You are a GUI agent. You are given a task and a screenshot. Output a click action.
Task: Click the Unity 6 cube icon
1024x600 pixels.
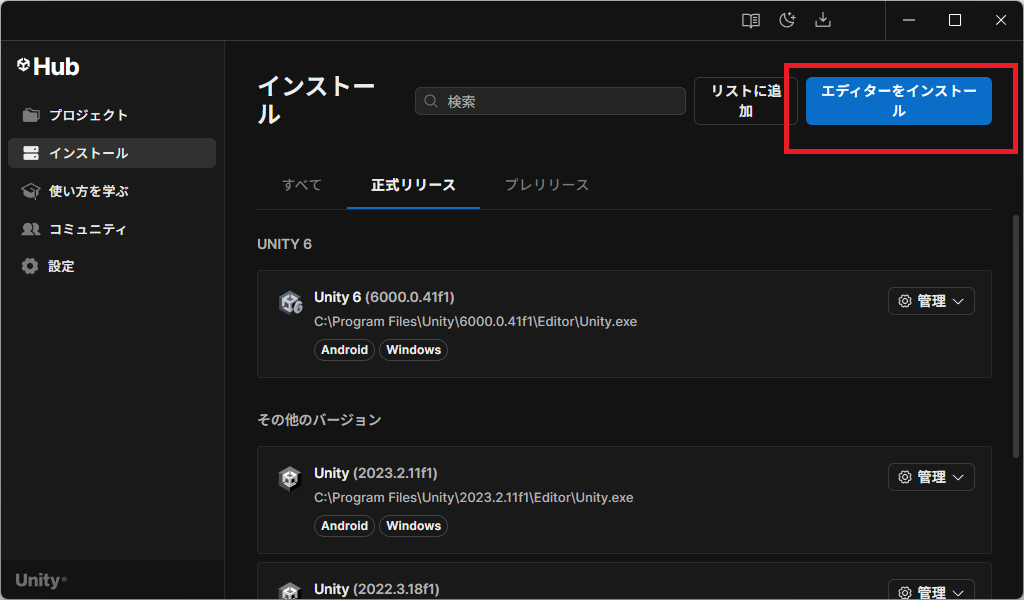click(x=291, y=303)
